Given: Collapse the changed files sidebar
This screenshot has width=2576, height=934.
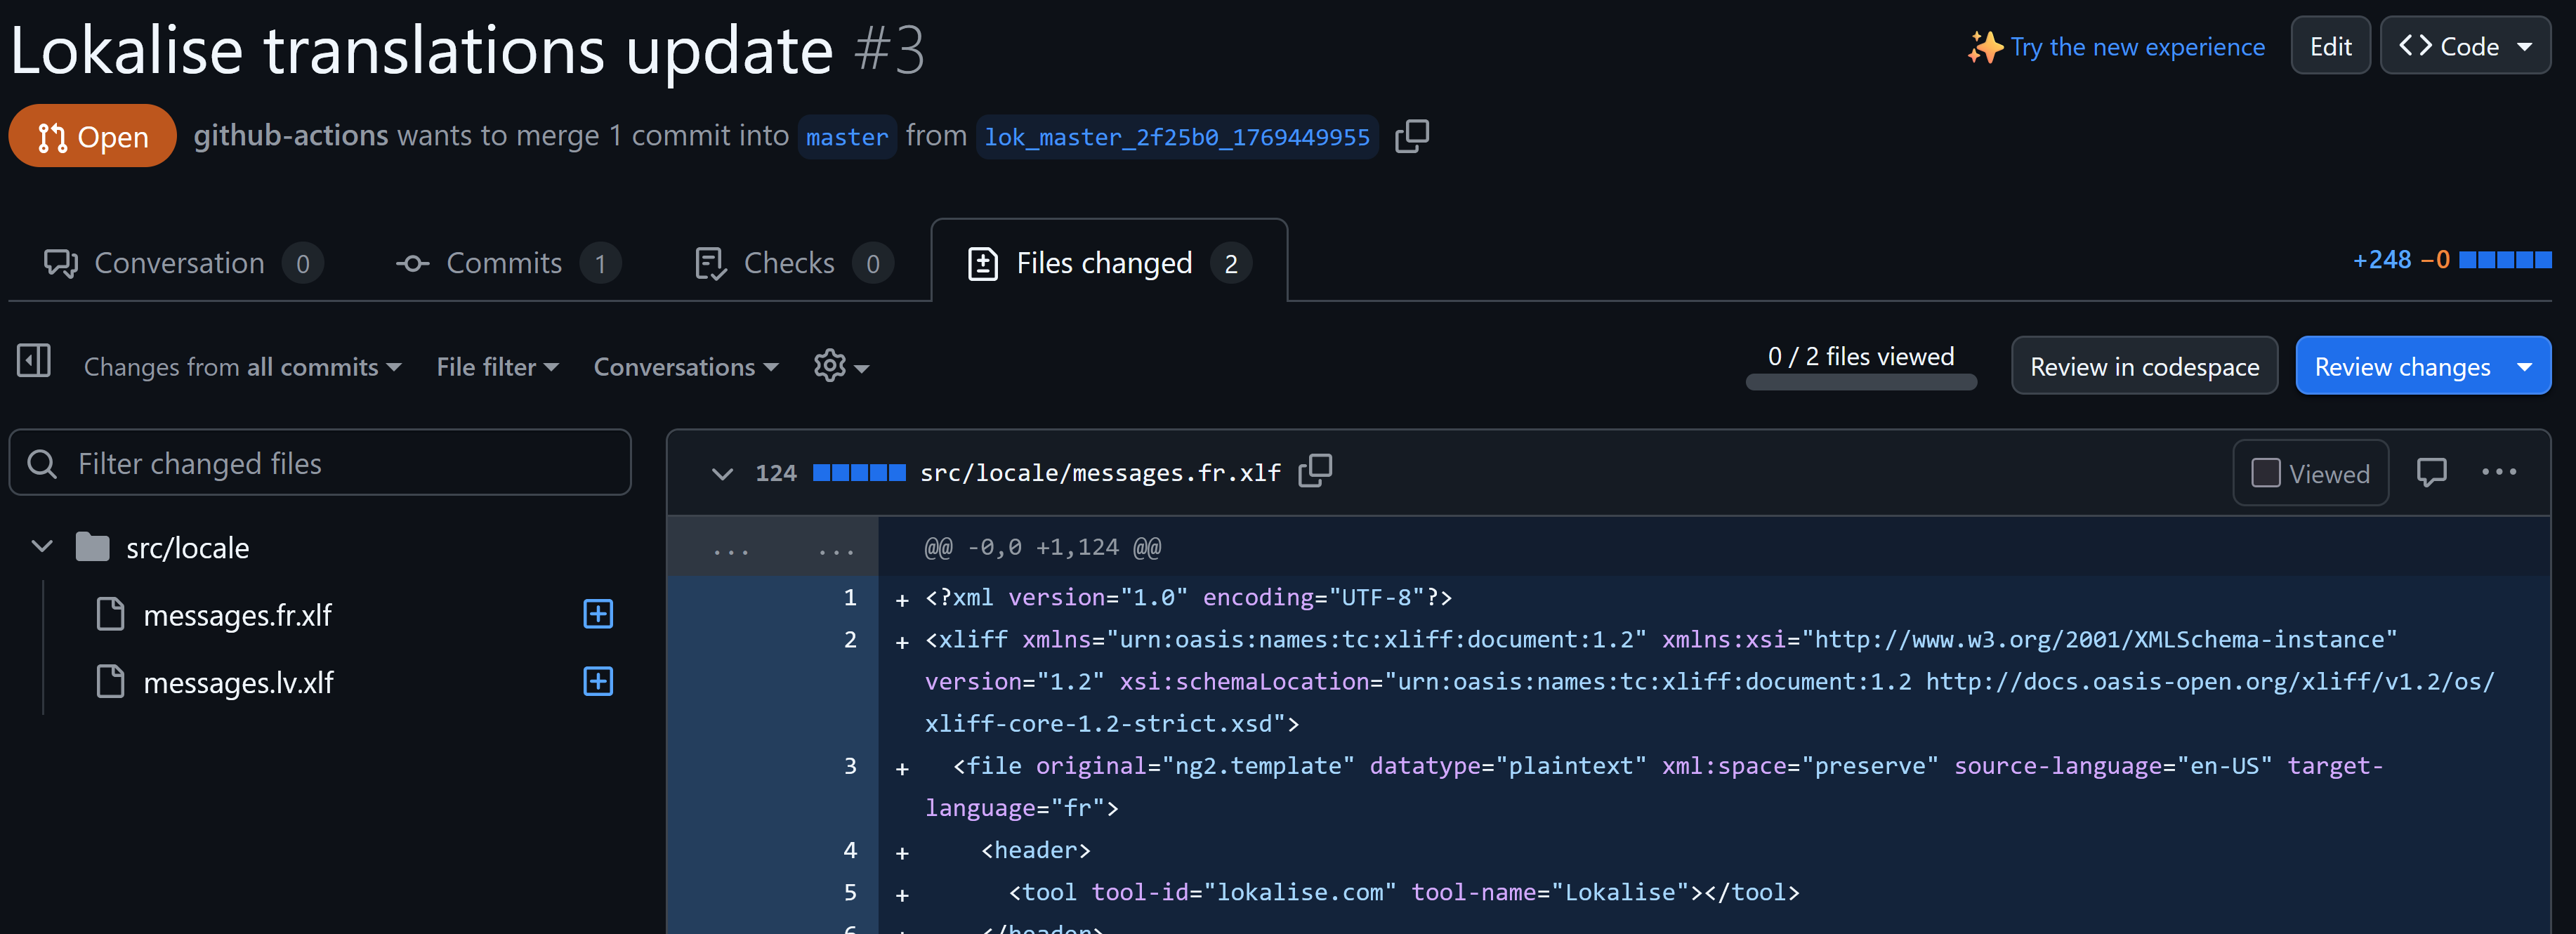Looking at the screenshot, I should click(x=33, y=361).
